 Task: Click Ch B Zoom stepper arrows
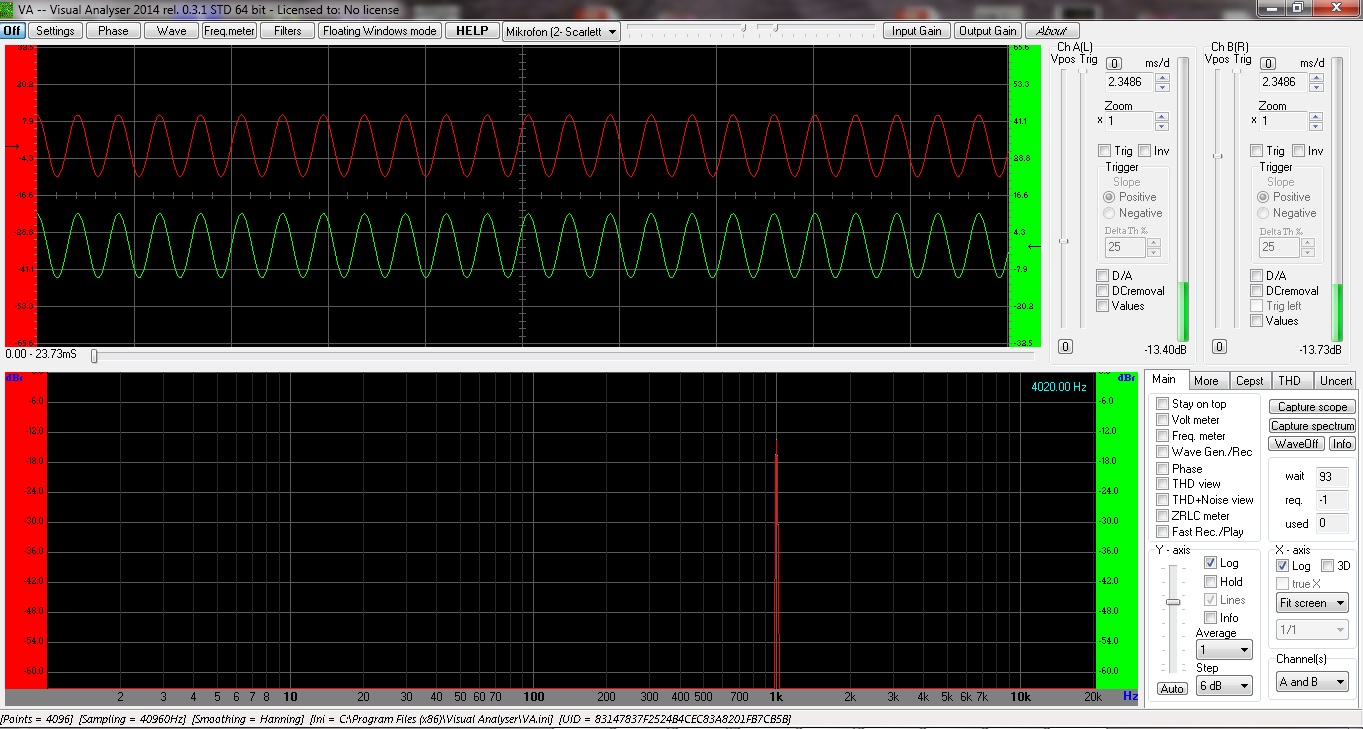[1315, 121]
